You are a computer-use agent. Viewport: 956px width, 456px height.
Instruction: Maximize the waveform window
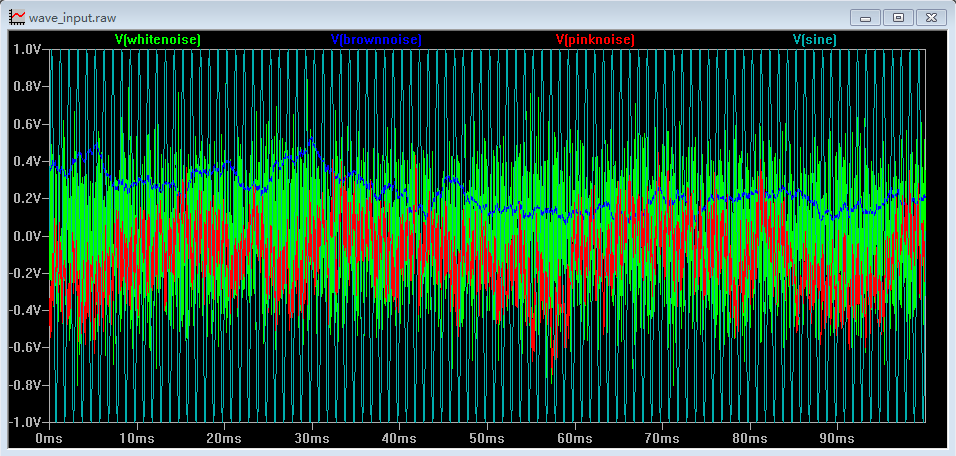pos(898,17)
